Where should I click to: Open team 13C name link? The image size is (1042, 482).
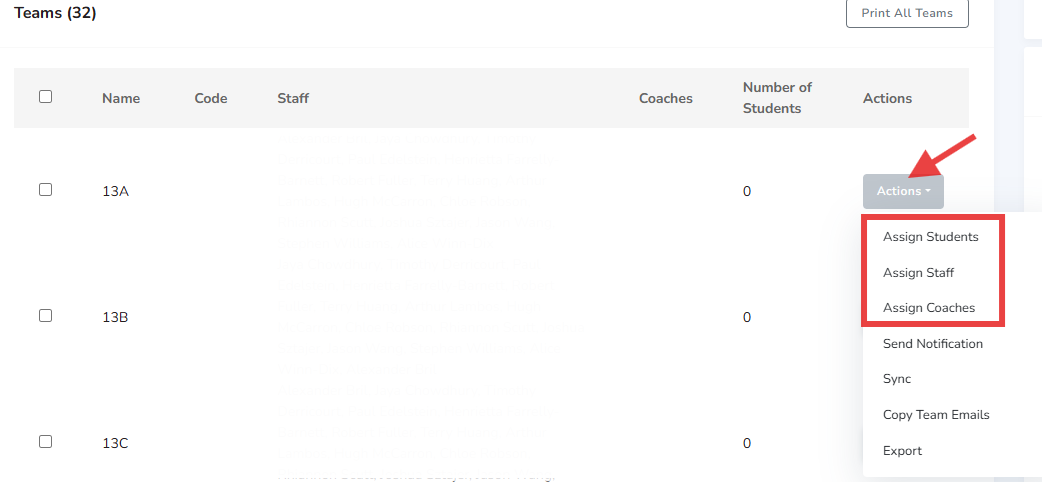115,443
